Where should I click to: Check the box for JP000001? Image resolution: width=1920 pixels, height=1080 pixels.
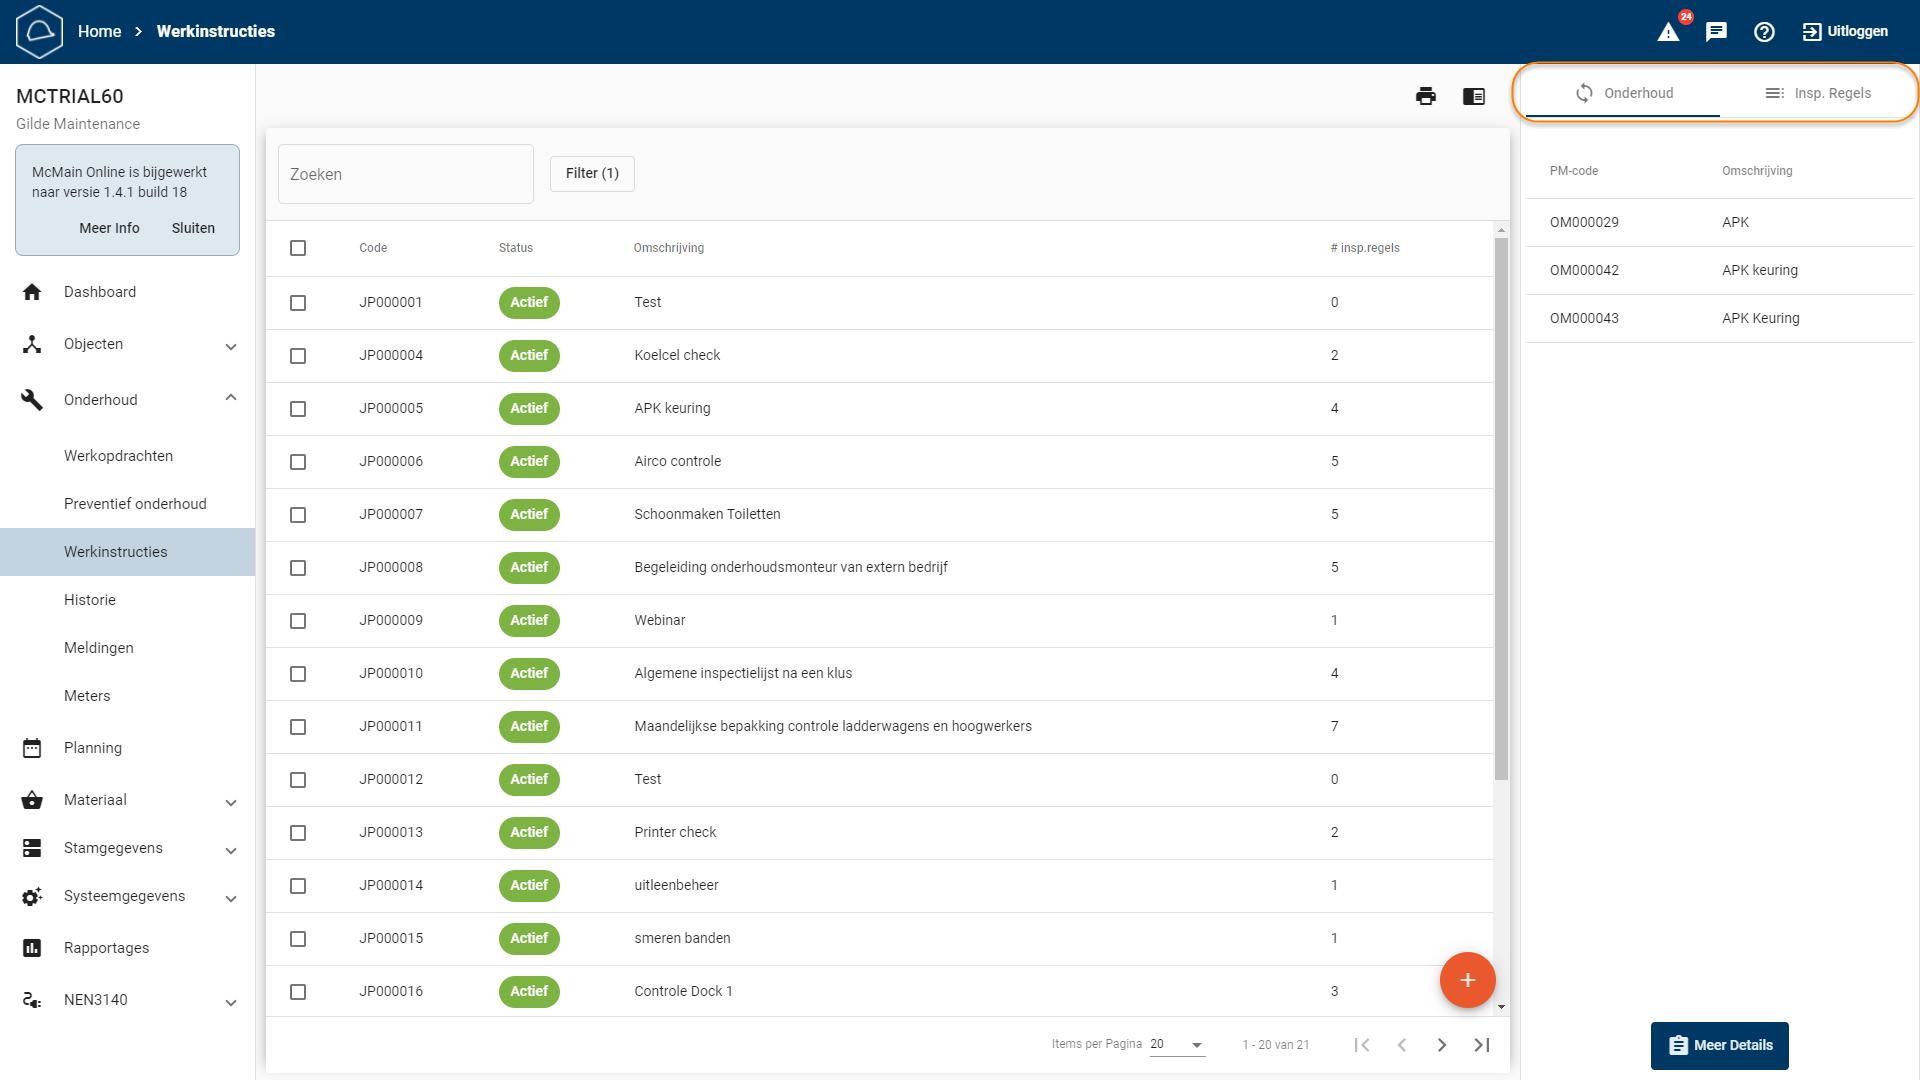298,303
